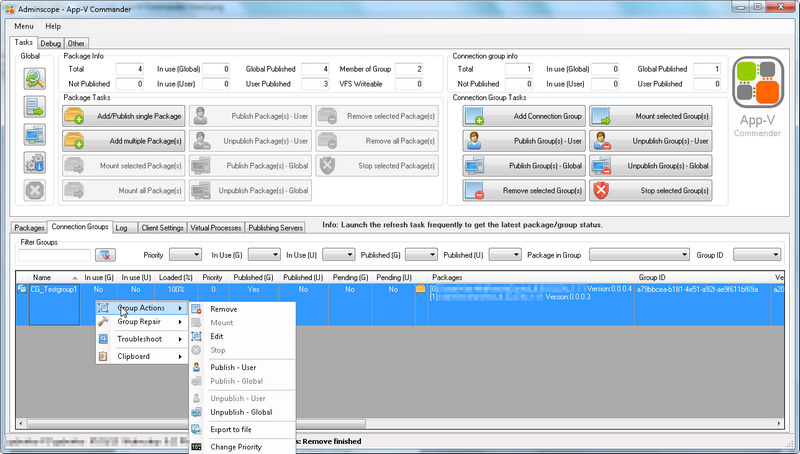Open the Package in Group dropdown
The height and width of the screenshot is (454, 800).
[x=640, y=255]
